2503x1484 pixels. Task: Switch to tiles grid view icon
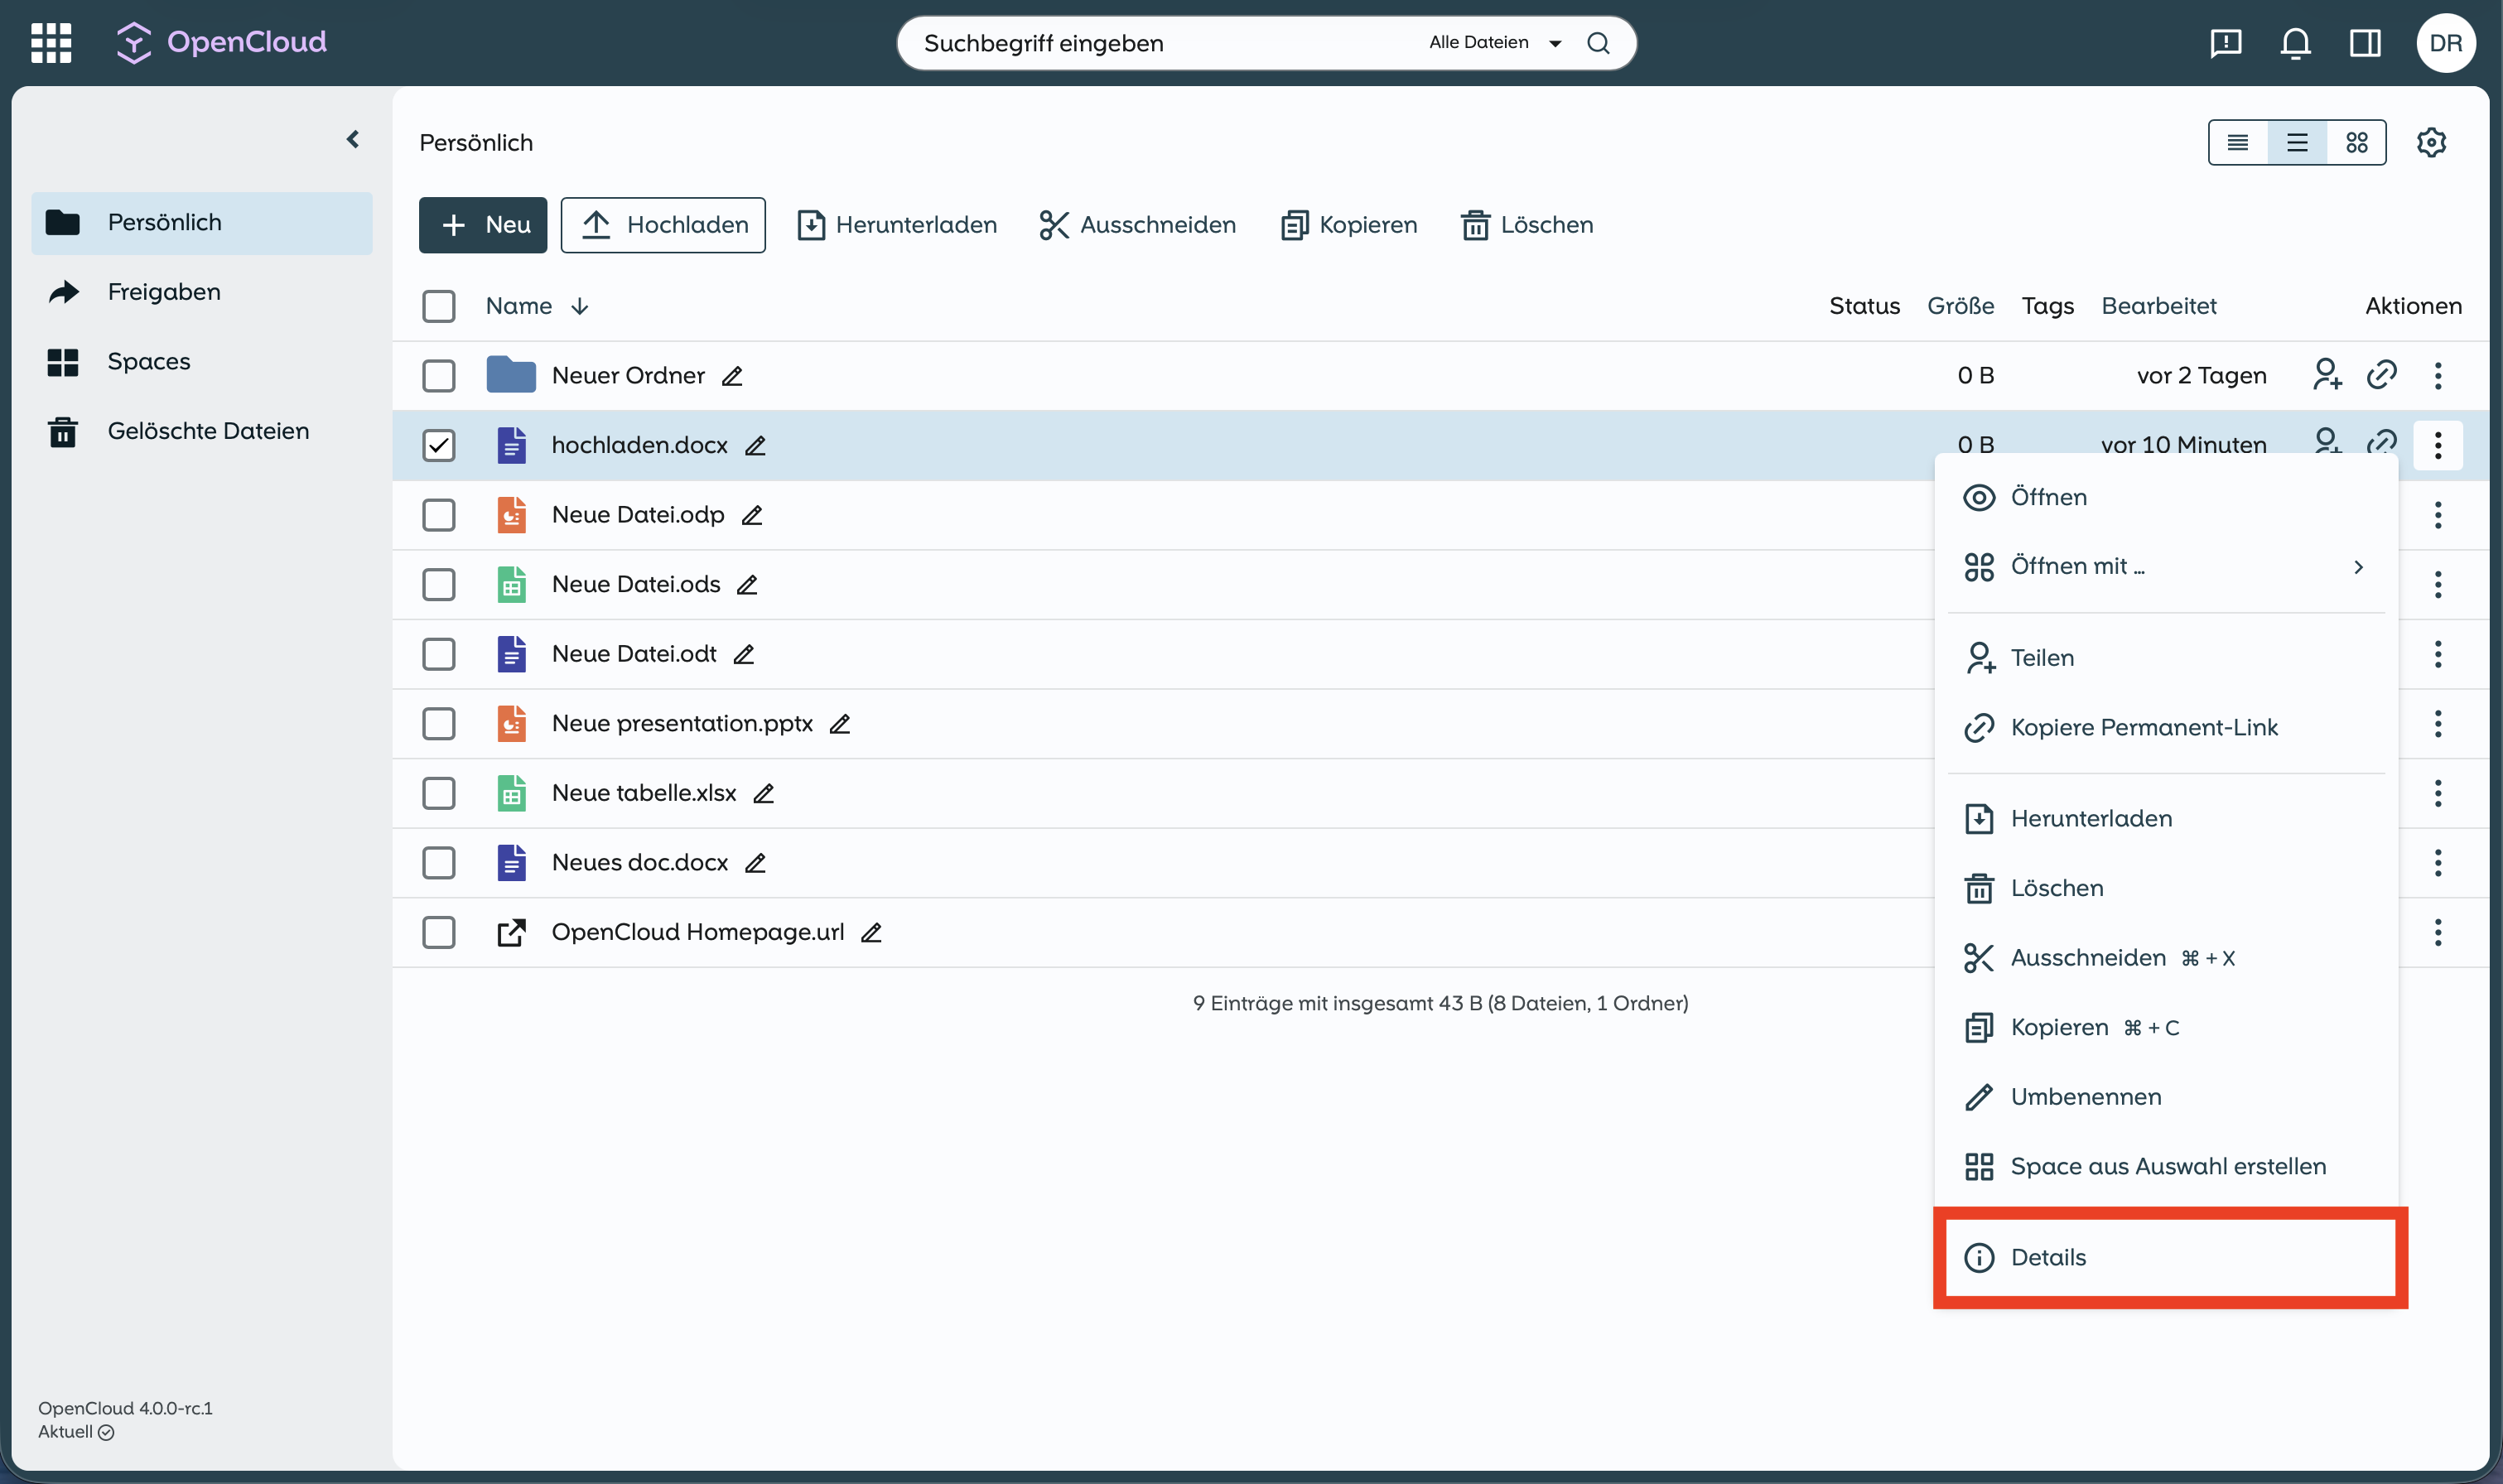coord(2356,142)
